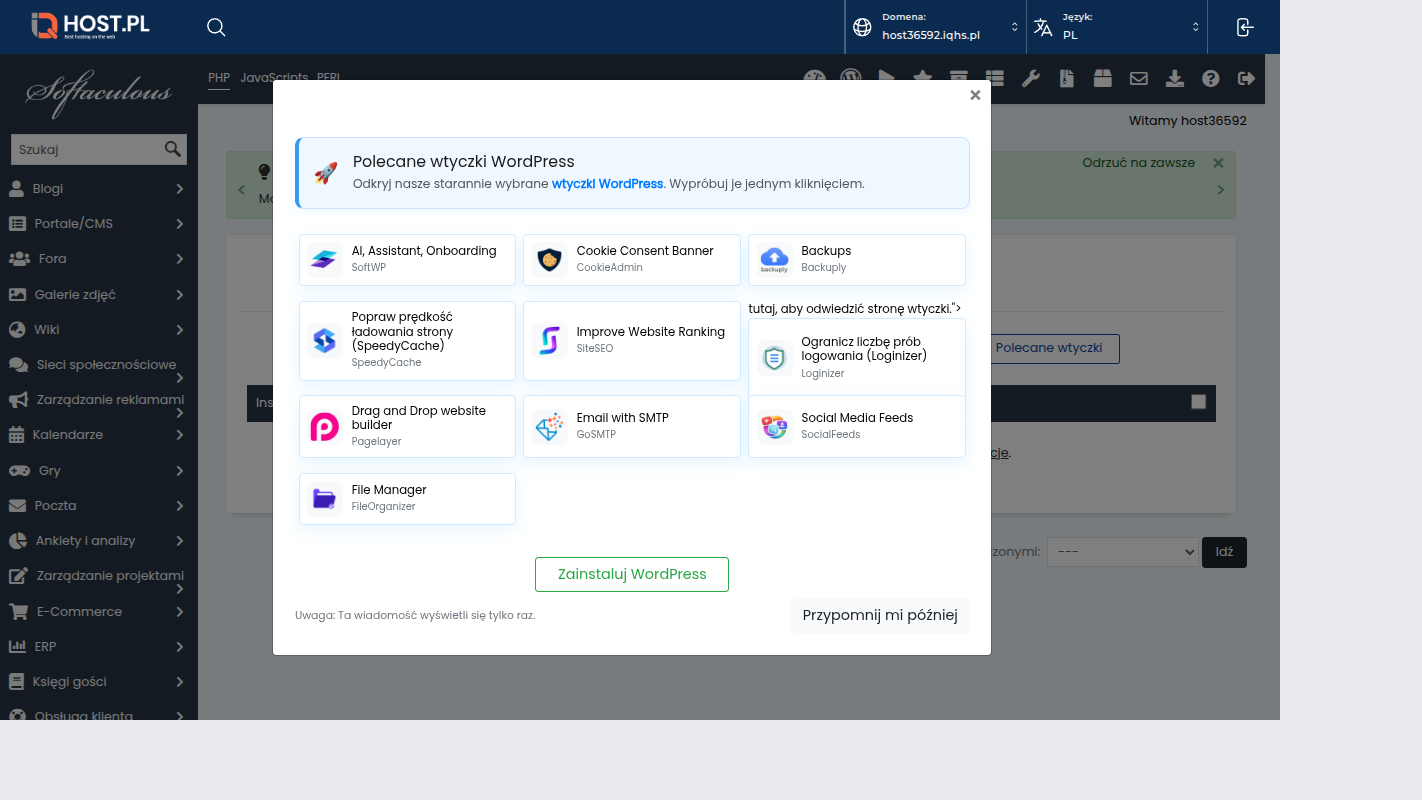Click the Szukaj search input field
Image resolution: width=1422 pixels, height=800 pixels.
(87, 149)
